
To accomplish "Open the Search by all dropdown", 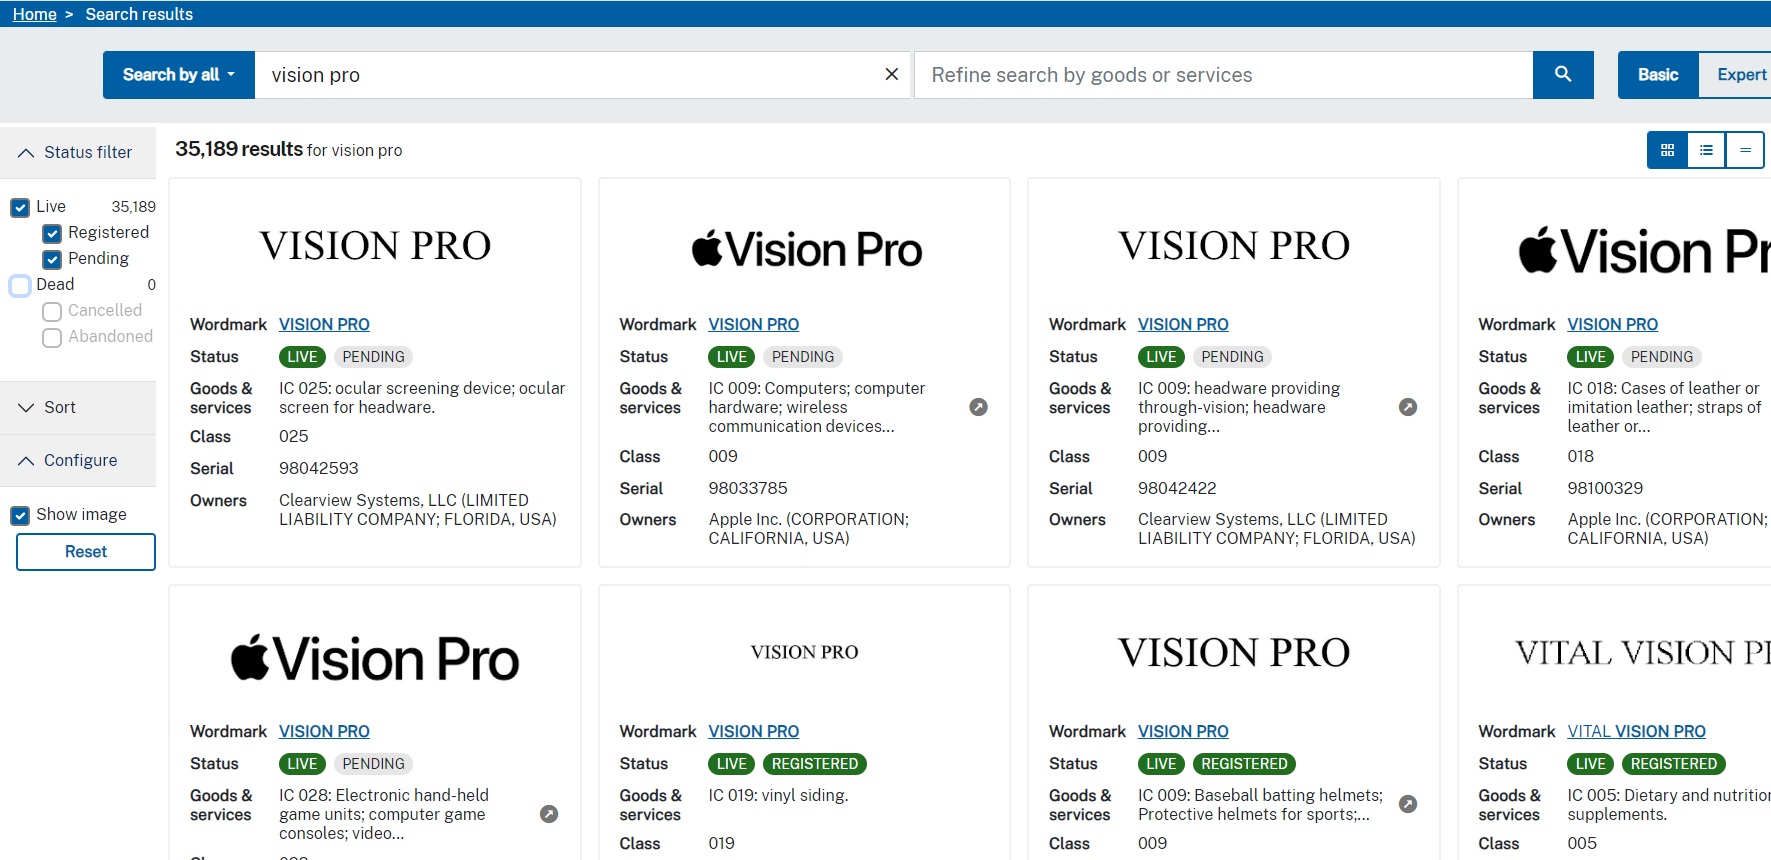I will pyautogui.click(x=179, y=75).
